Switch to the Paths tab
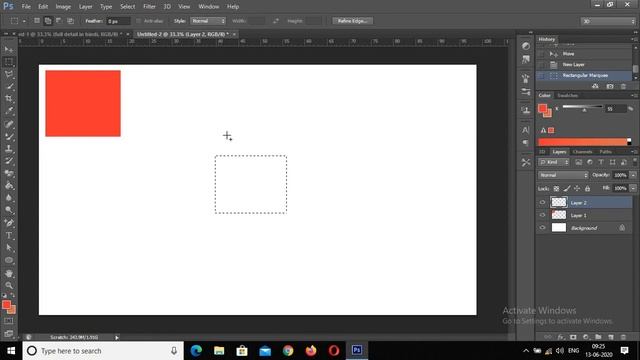The height and width of the screenshot is (360, 640). pyautogui.click(x=605, y=152)
